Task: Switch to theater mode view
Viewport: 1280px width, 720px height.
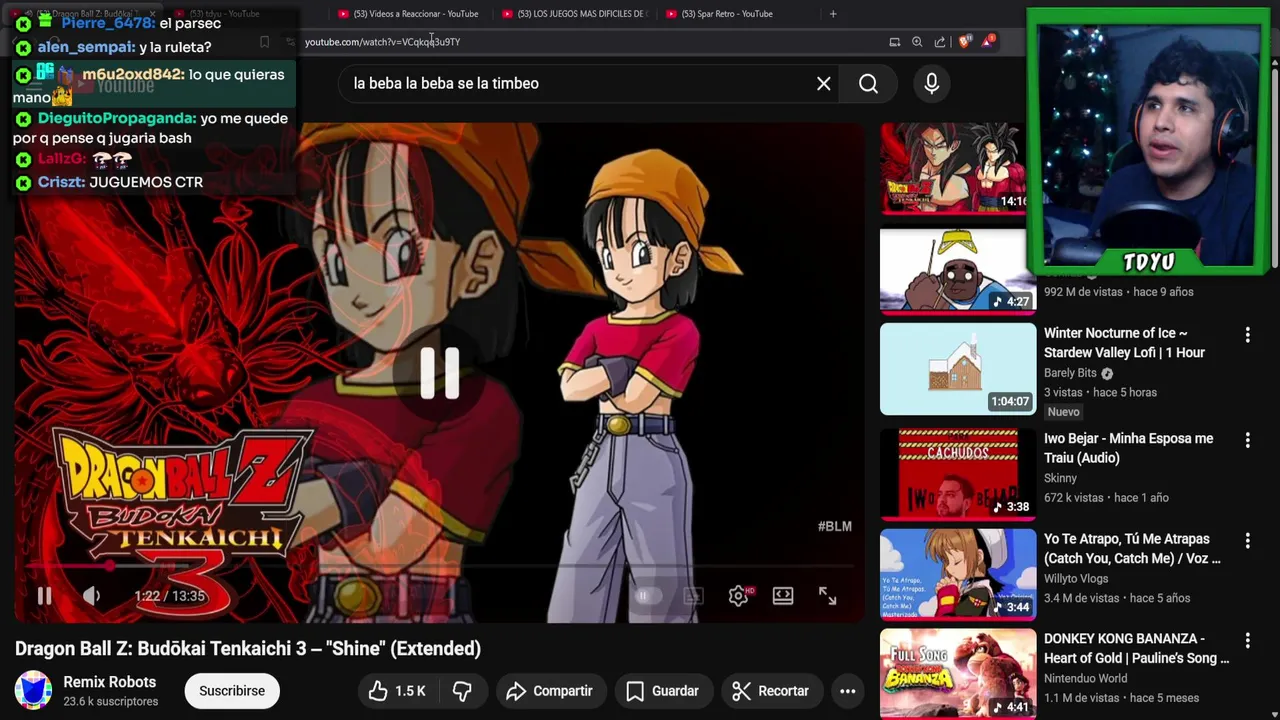Action: pyautogui.click(x=783, y=596)
